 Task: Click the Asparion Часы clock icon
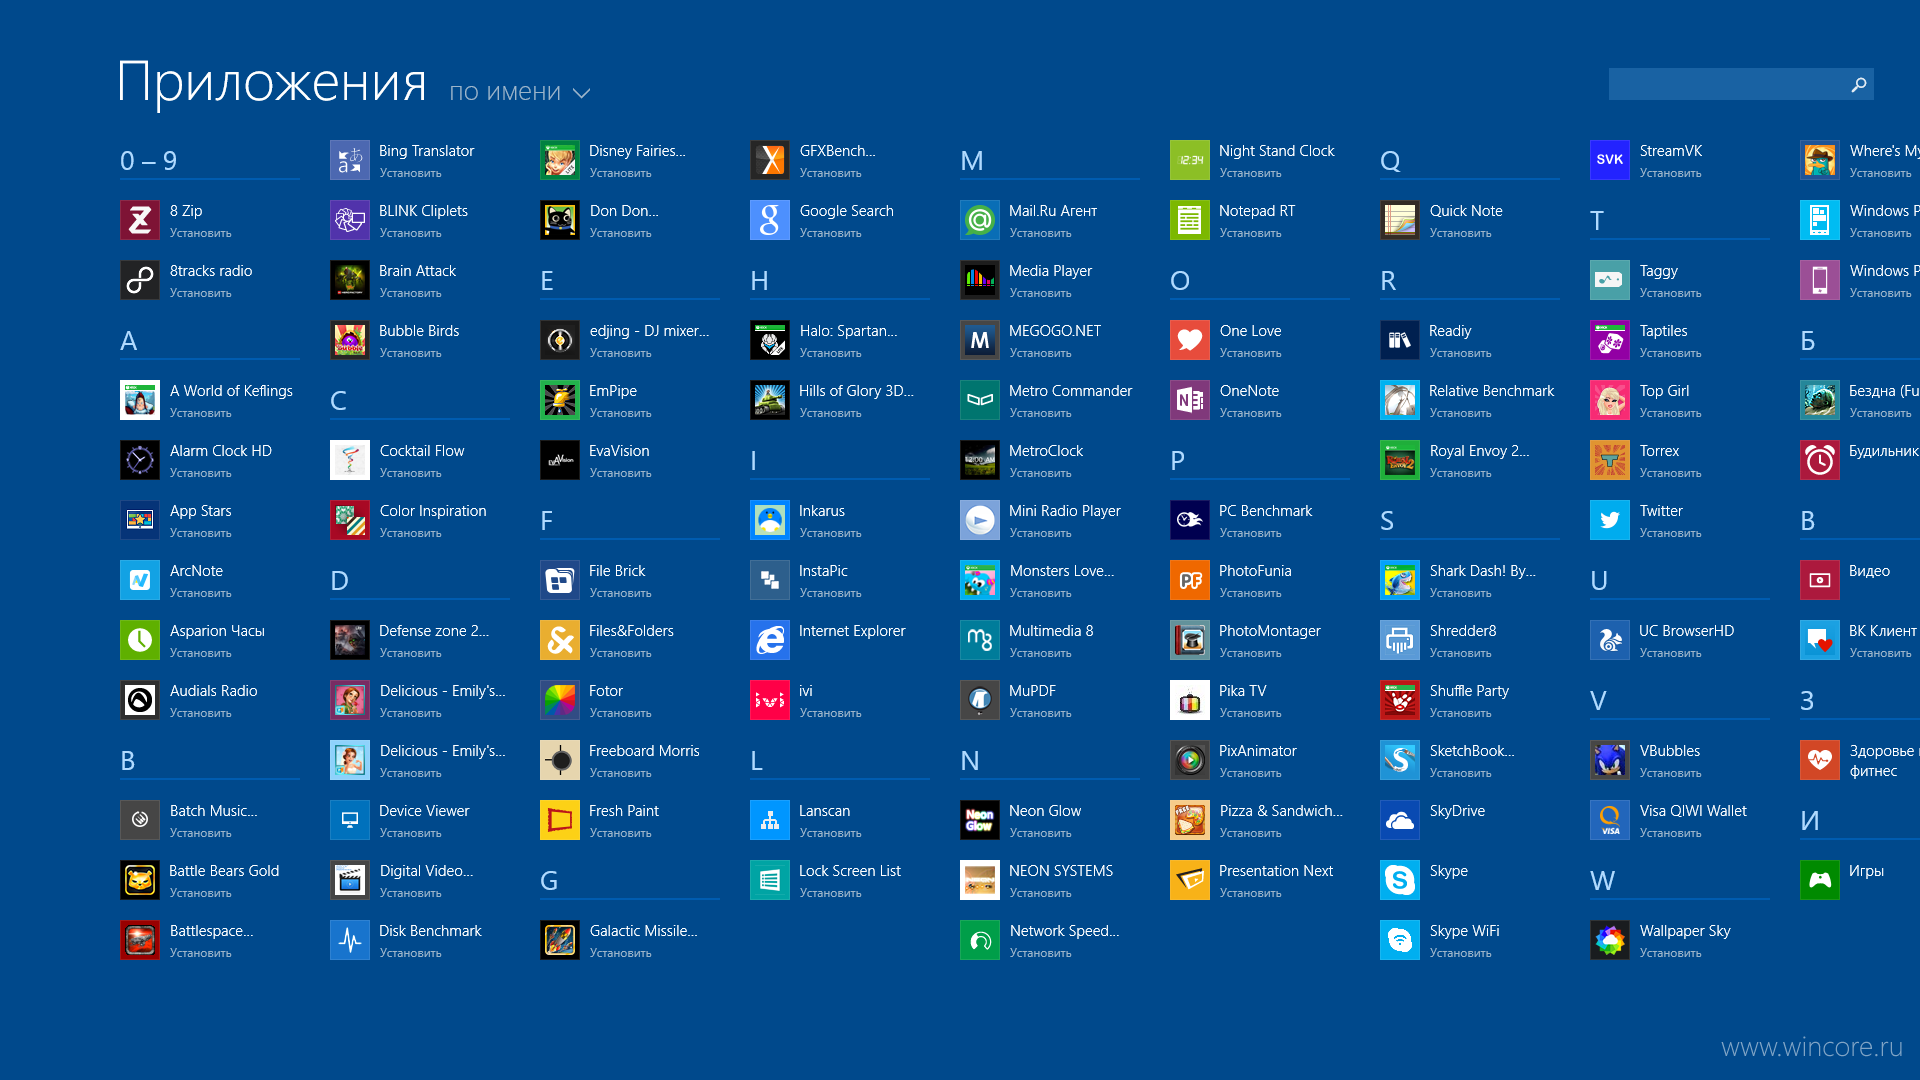(140, 640)
